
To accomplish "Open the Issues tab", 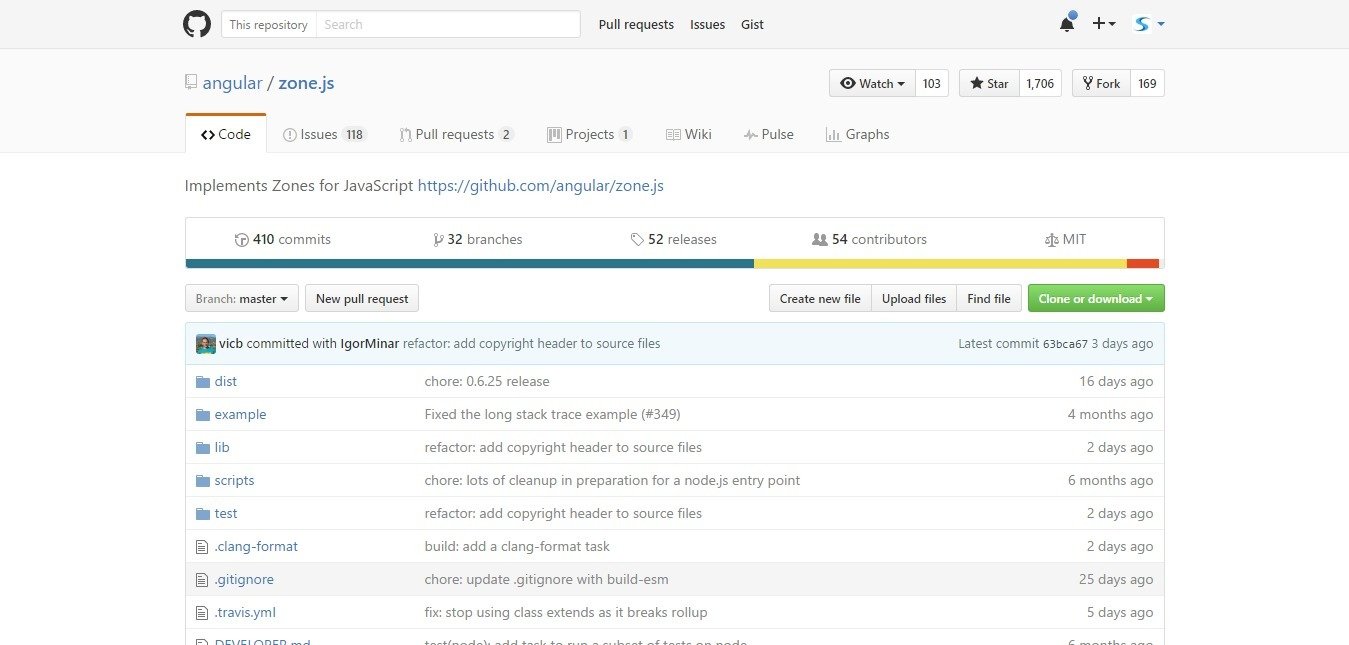I will (x=326, y=134).
